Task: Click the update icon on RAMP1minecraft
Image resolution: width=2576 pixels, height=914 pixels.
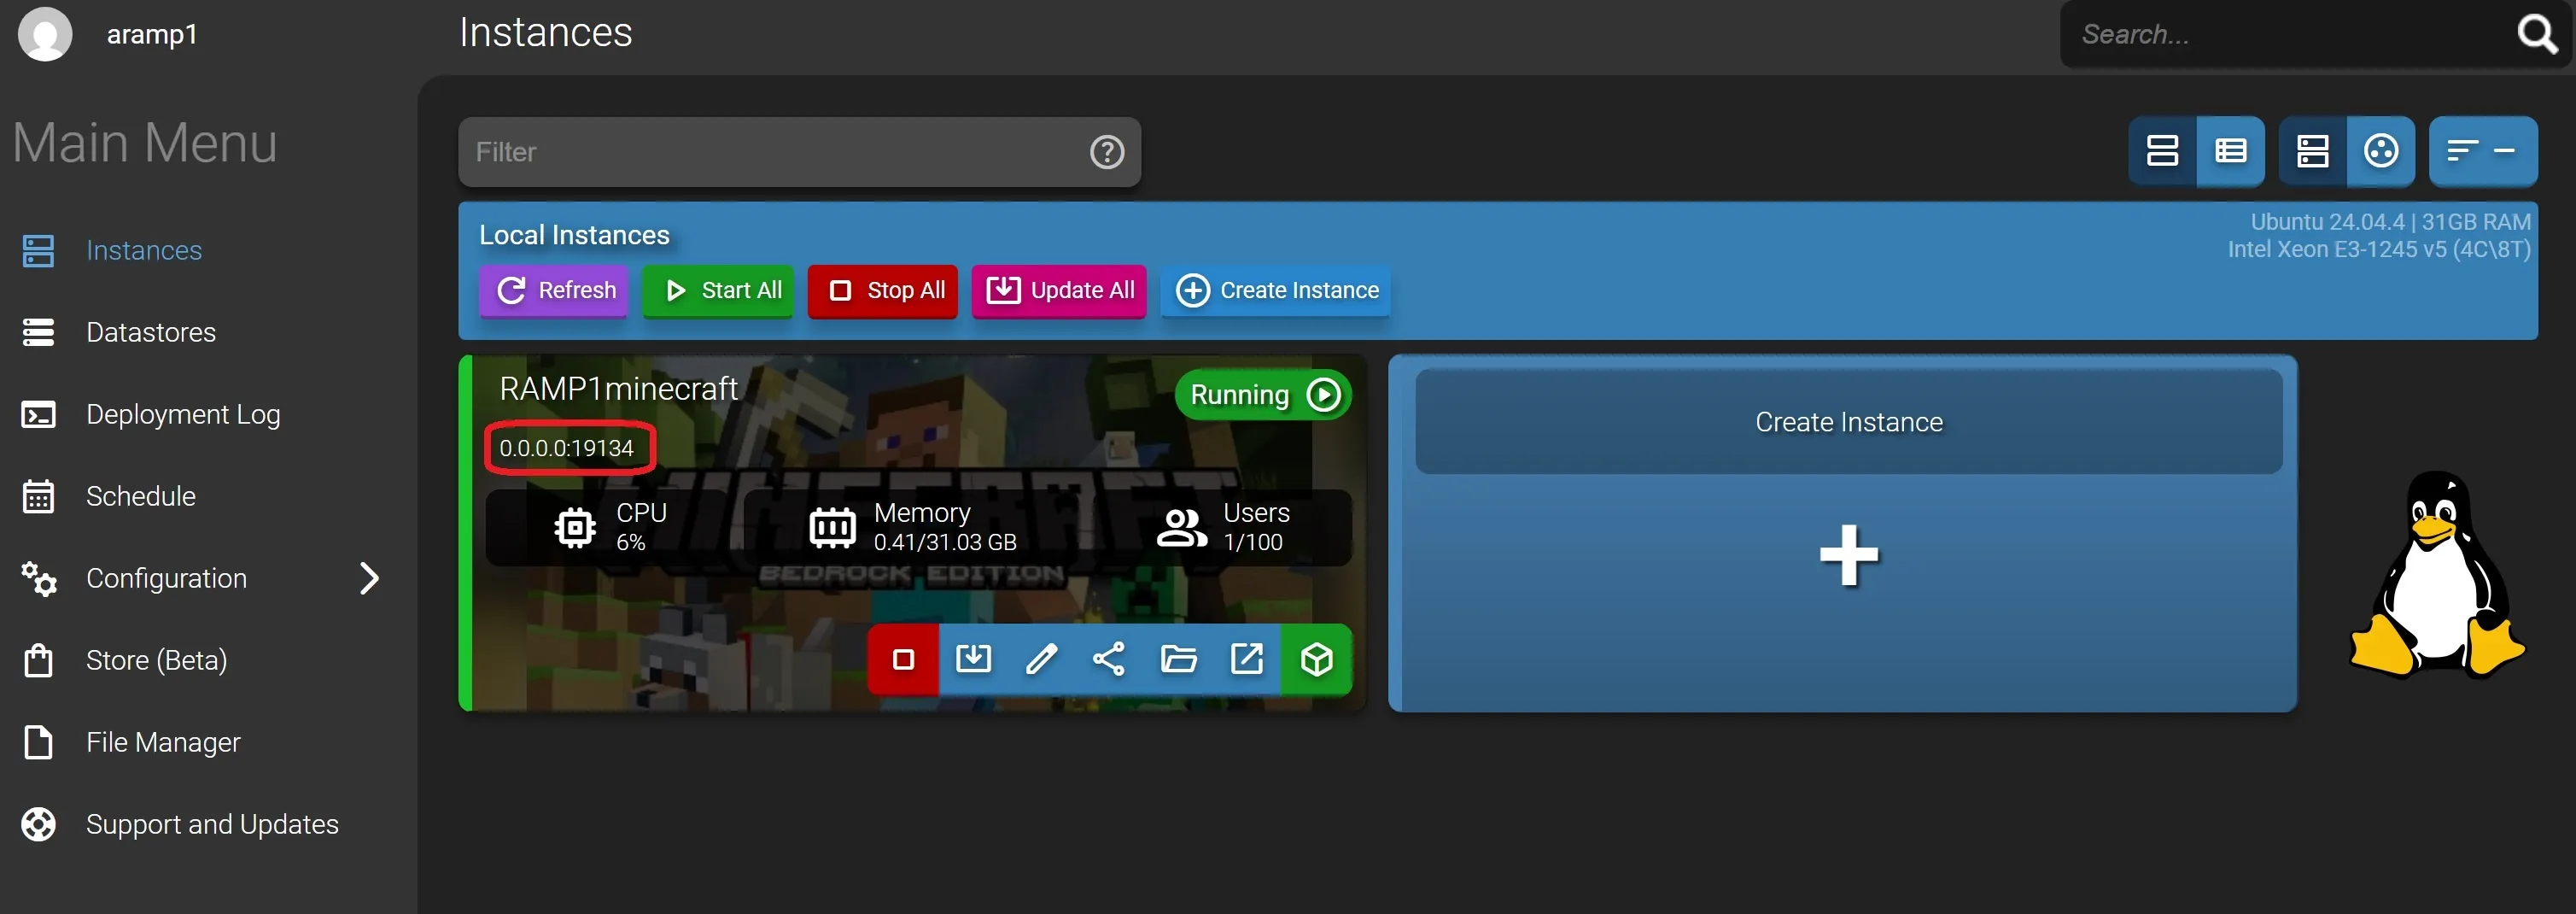Action: pyautogui.click(x=973, y=659)
